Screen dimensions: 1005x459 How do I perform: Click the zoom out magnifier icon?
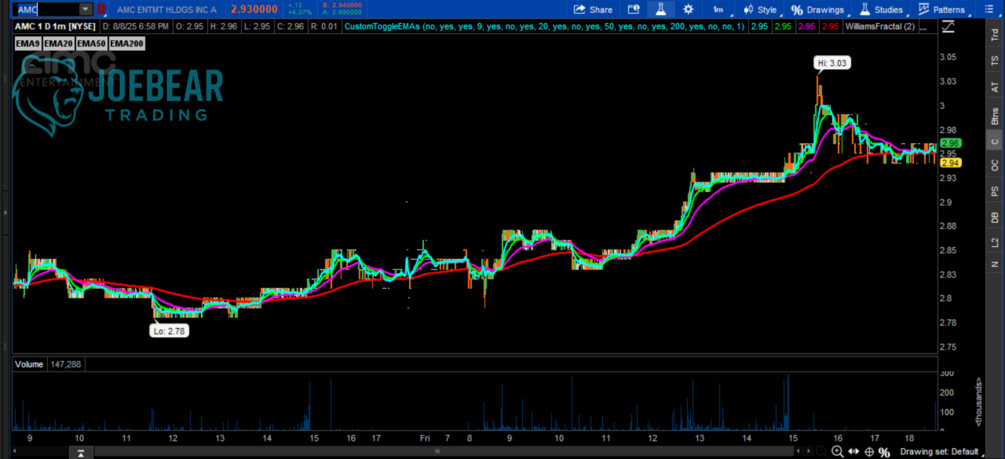[x=822, y=452]
